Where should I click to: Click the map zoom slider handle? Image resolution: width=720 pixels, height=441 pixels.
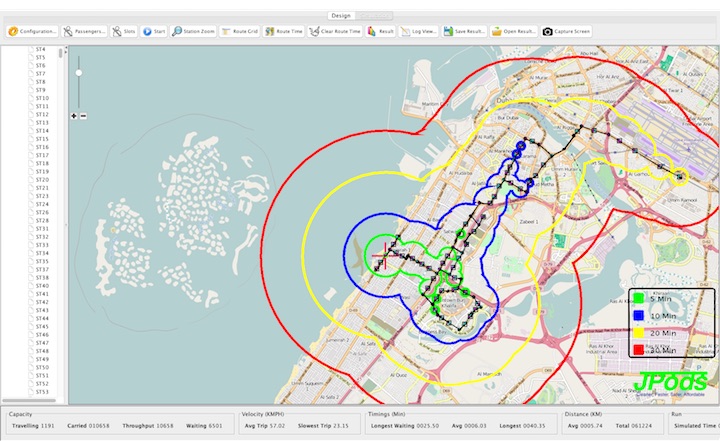tap(79, 72)
